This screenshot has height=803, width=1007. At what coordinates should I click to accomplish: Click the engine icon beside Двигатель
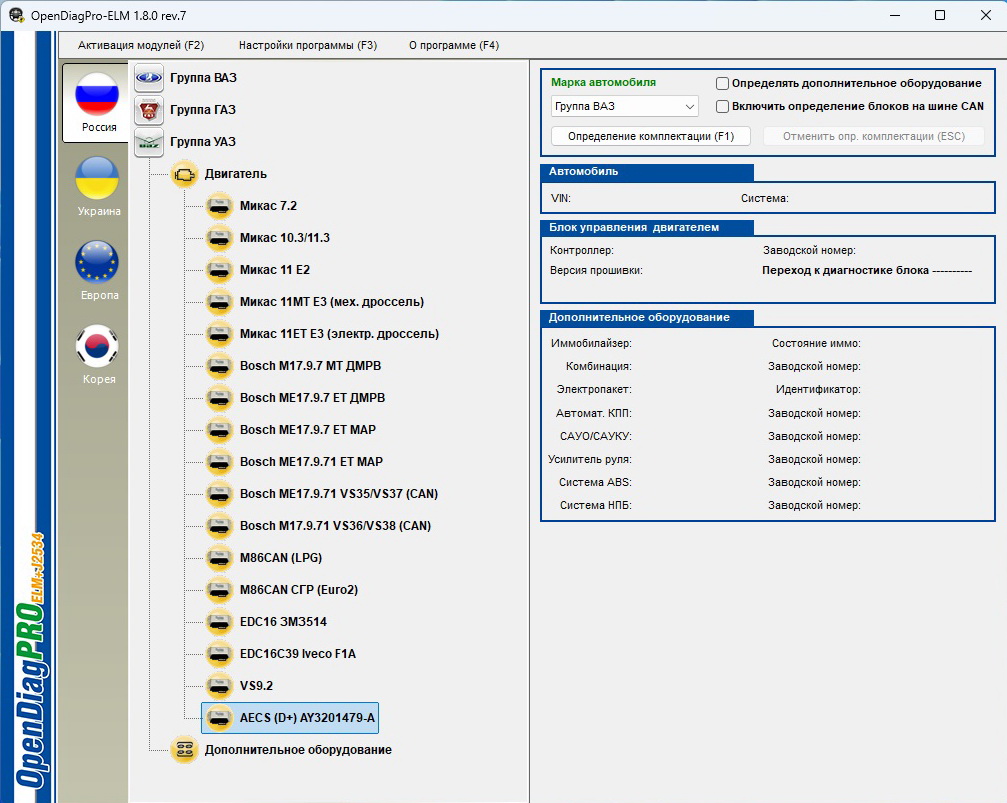click(x=185, y=174)
